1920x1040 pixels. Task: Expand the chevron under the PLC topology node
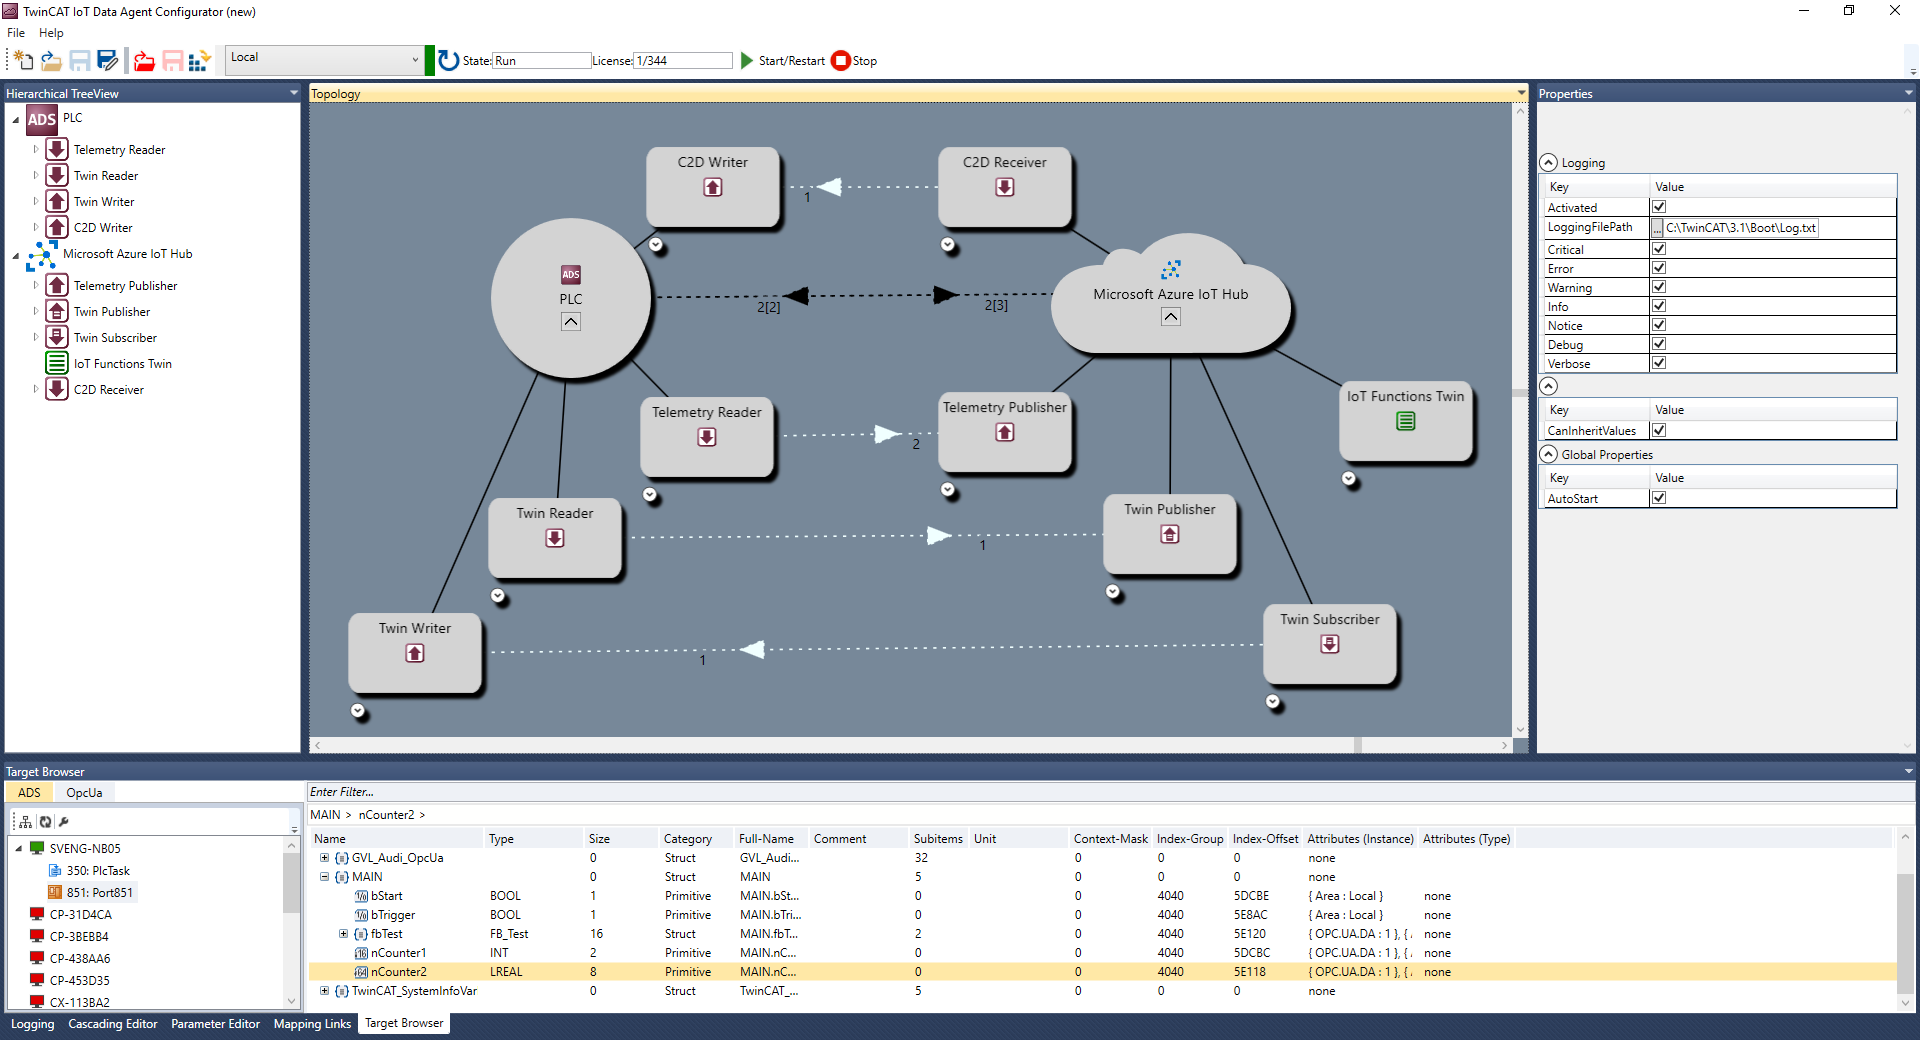click(571, 322)
